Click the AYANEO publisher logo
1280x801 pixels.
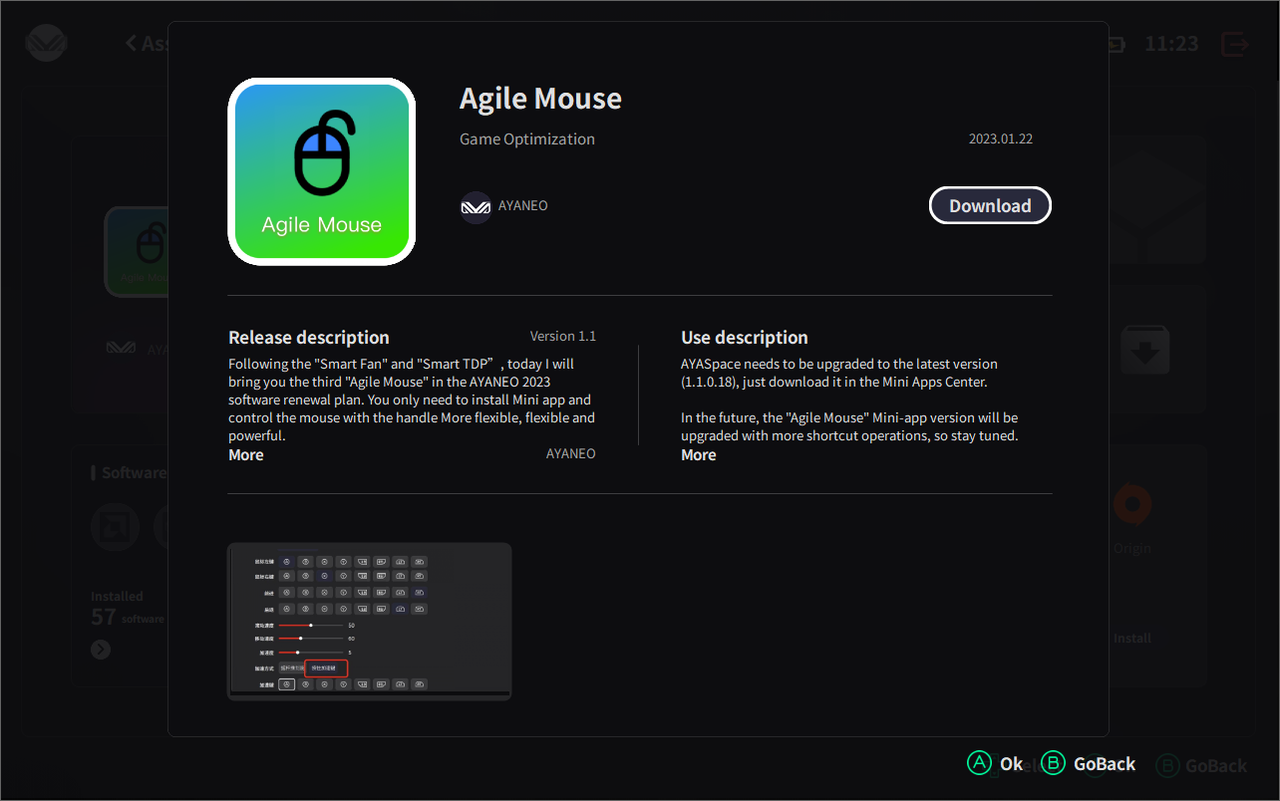click(475, 207)
